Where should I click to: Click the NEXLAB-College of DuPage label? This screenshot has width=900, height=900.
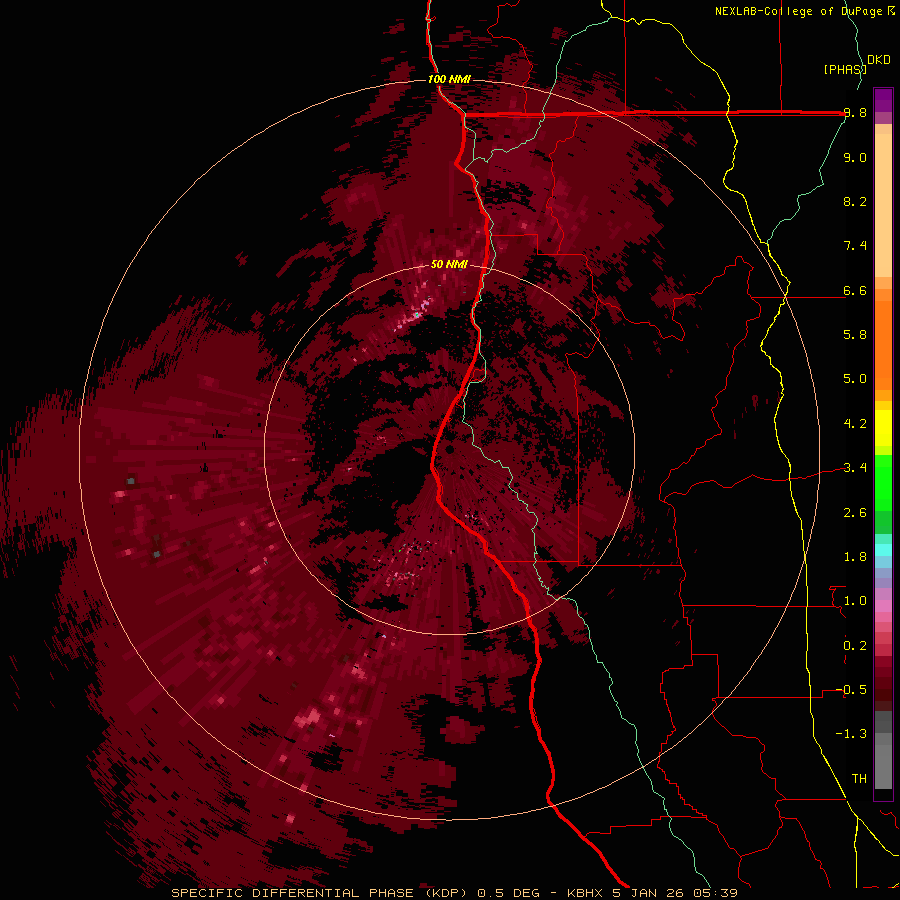point(800,11)
